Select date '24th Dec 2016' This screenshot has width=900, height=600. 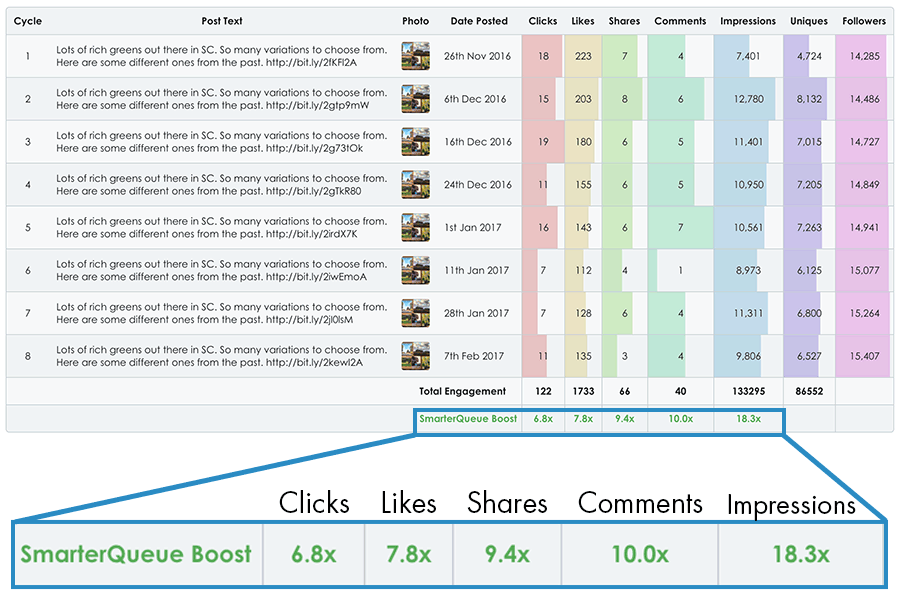coord(478,185)
